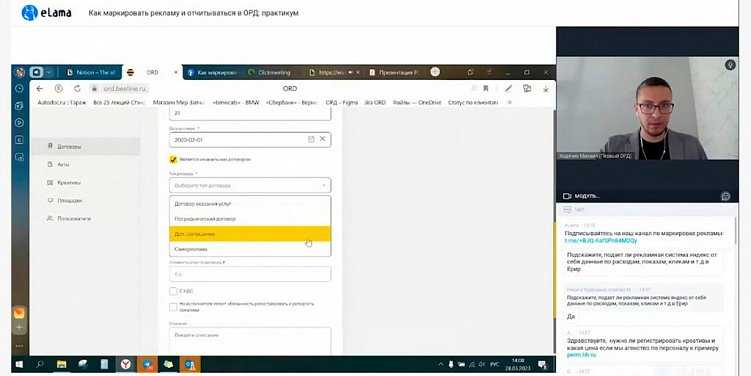The width and height of the screenshot is (751, 376).
Task: Click the address bar padlock icon
Action: (94, 89)
